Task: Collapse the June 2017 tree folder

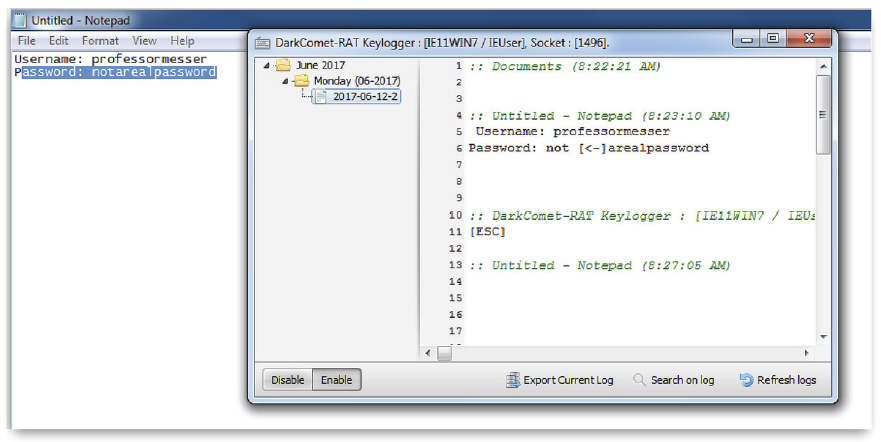Action: pos(266,66)
